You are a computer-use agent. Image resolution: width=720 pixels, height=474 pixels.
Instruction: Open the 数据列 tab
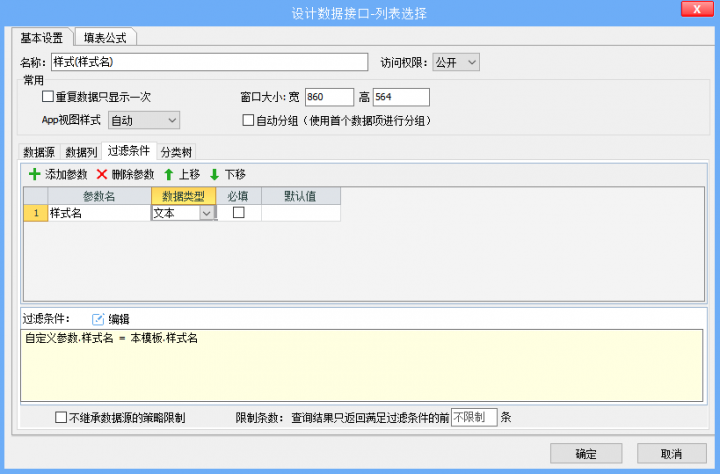pos(81,152)
